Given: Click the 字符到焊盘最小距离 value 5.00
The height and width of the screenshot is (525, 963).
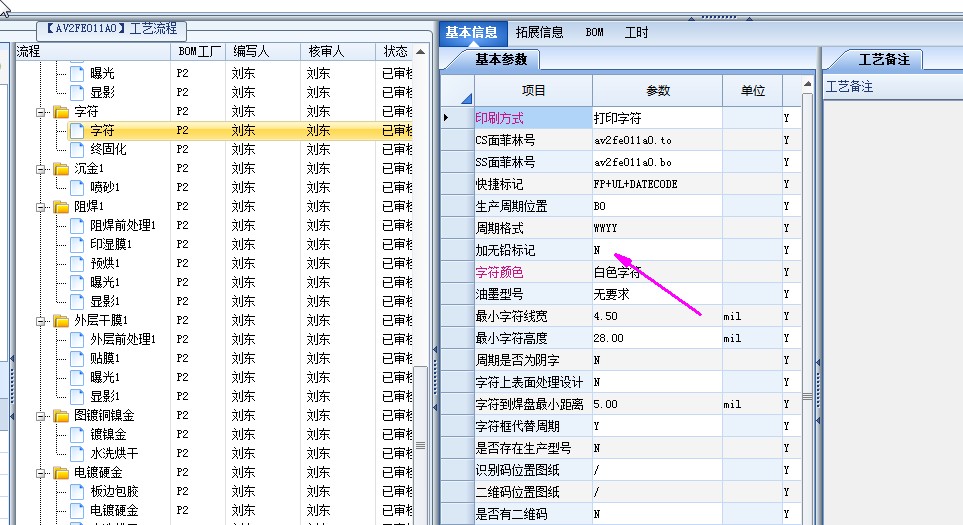Looking at the screenshot, I should [657, 405].
